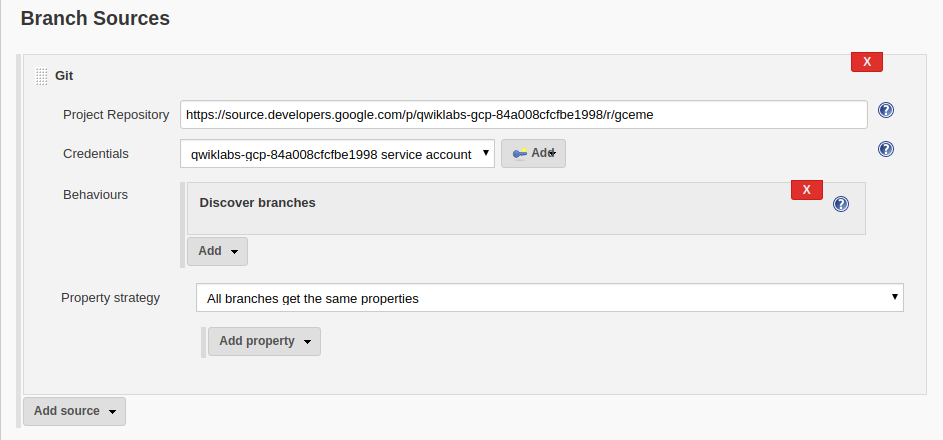Open help for Project Repository field
The width and height of the screenshot is (943, 440).
(x=886, y=110)
